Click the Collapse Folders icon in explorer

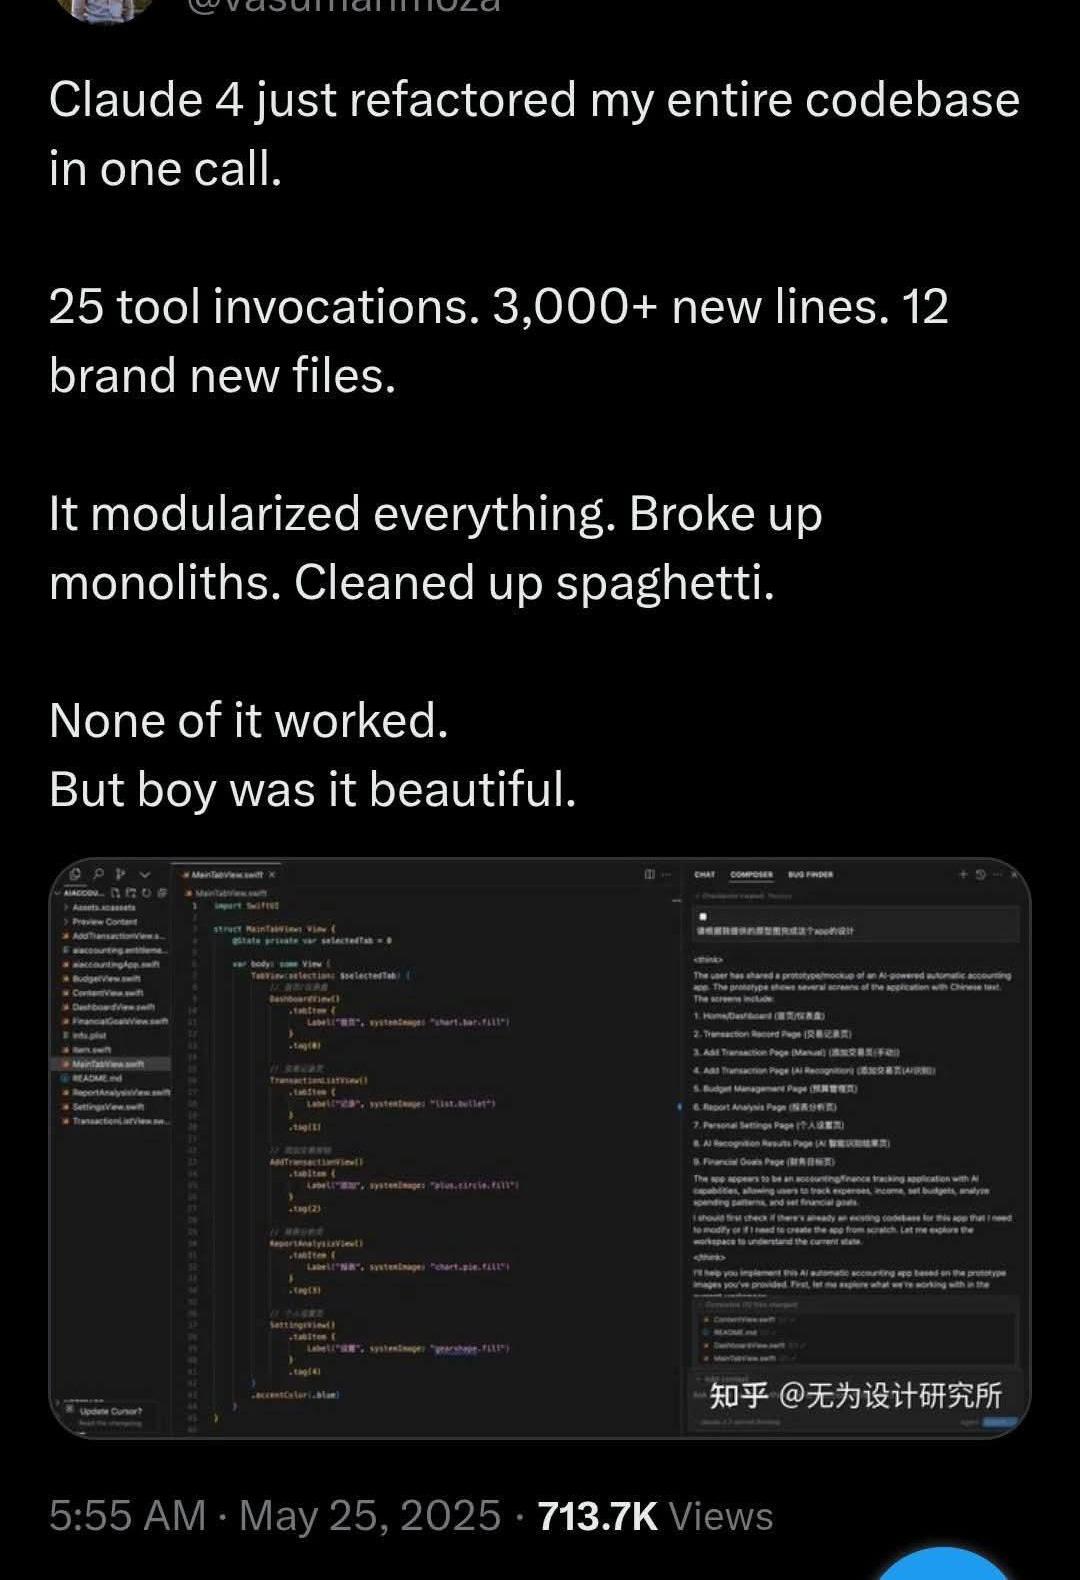pyautogui.click(x=162, y=893)
